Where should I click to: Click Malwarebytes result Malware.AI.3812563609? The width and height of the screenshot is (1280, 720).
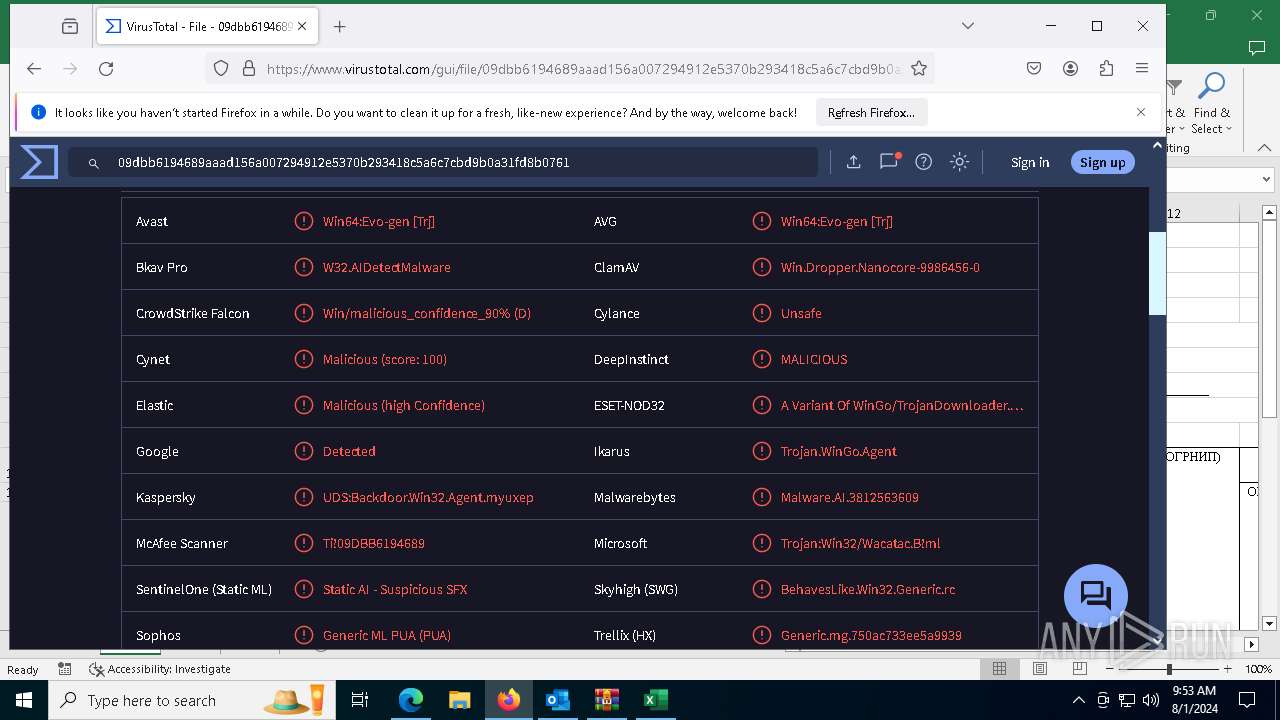(x=850, y=497)
